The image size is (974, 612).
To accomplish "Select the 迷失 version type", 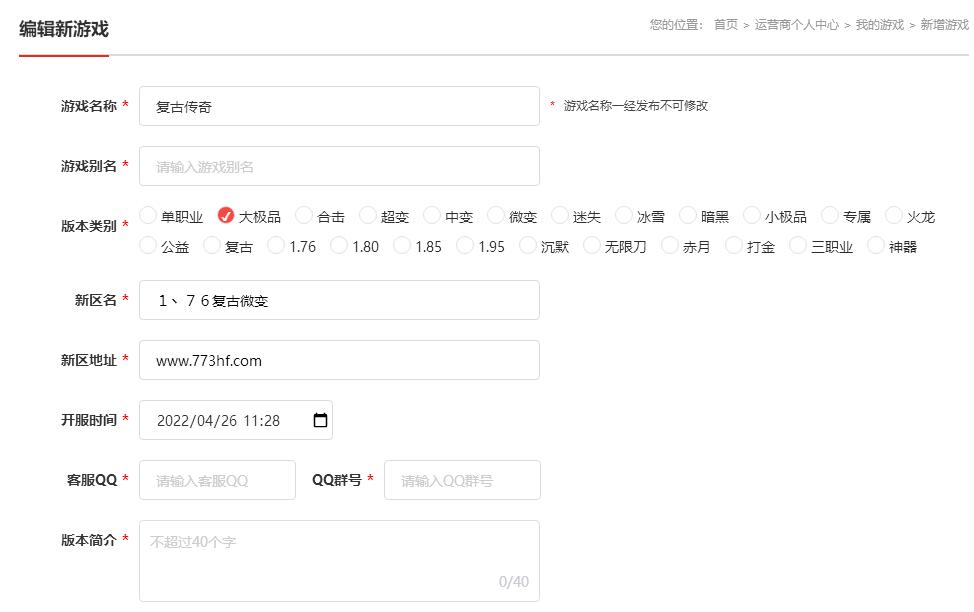I will click(x=557, y=214).
